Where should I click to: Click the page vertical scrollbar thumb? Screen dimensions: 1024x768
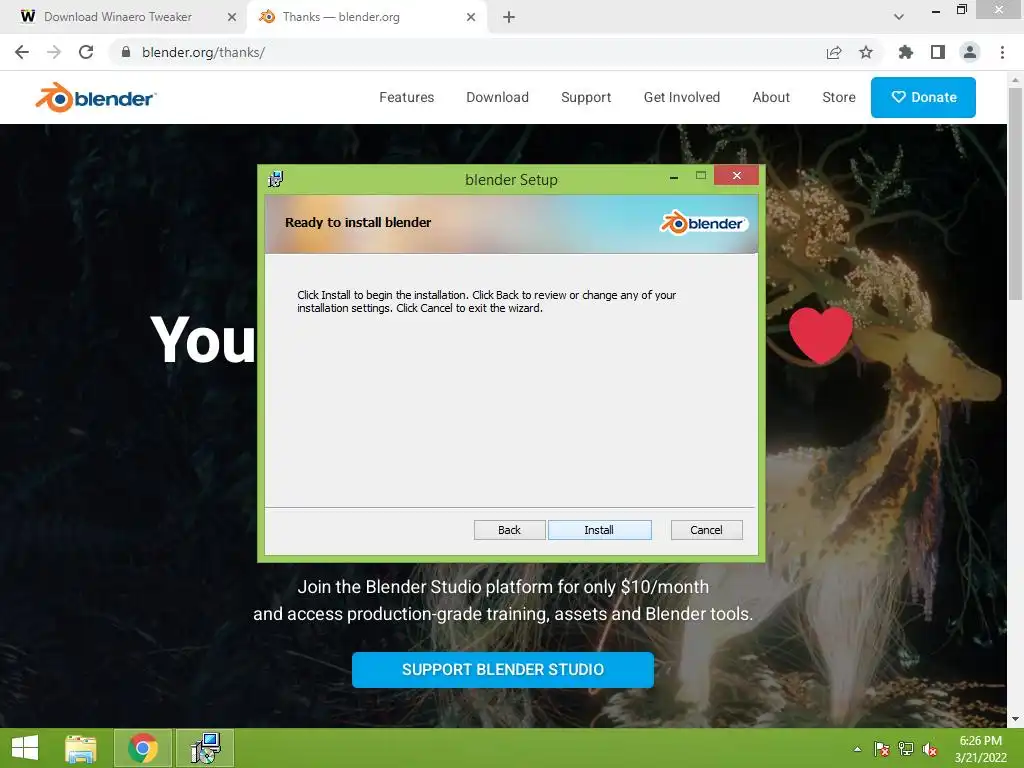1015,193
